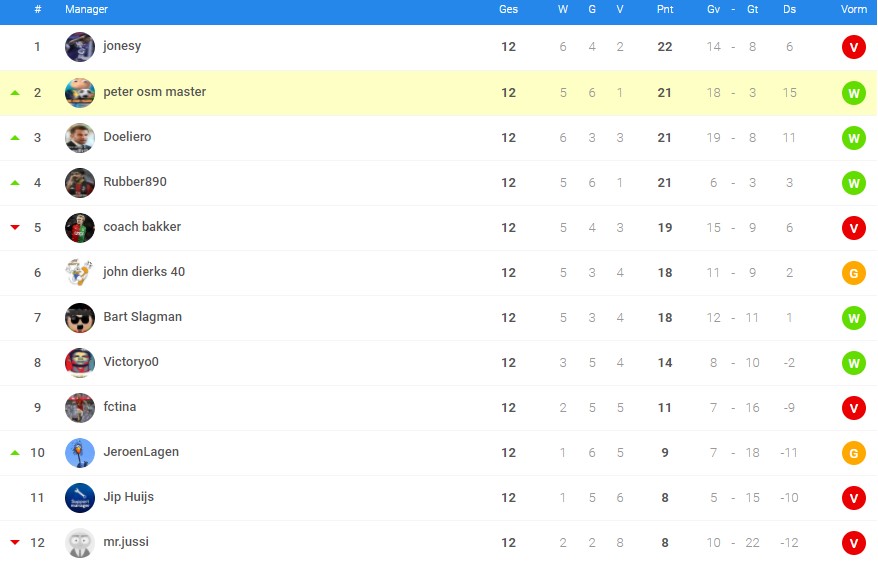Sort by the Manager column header

point(86,10)
